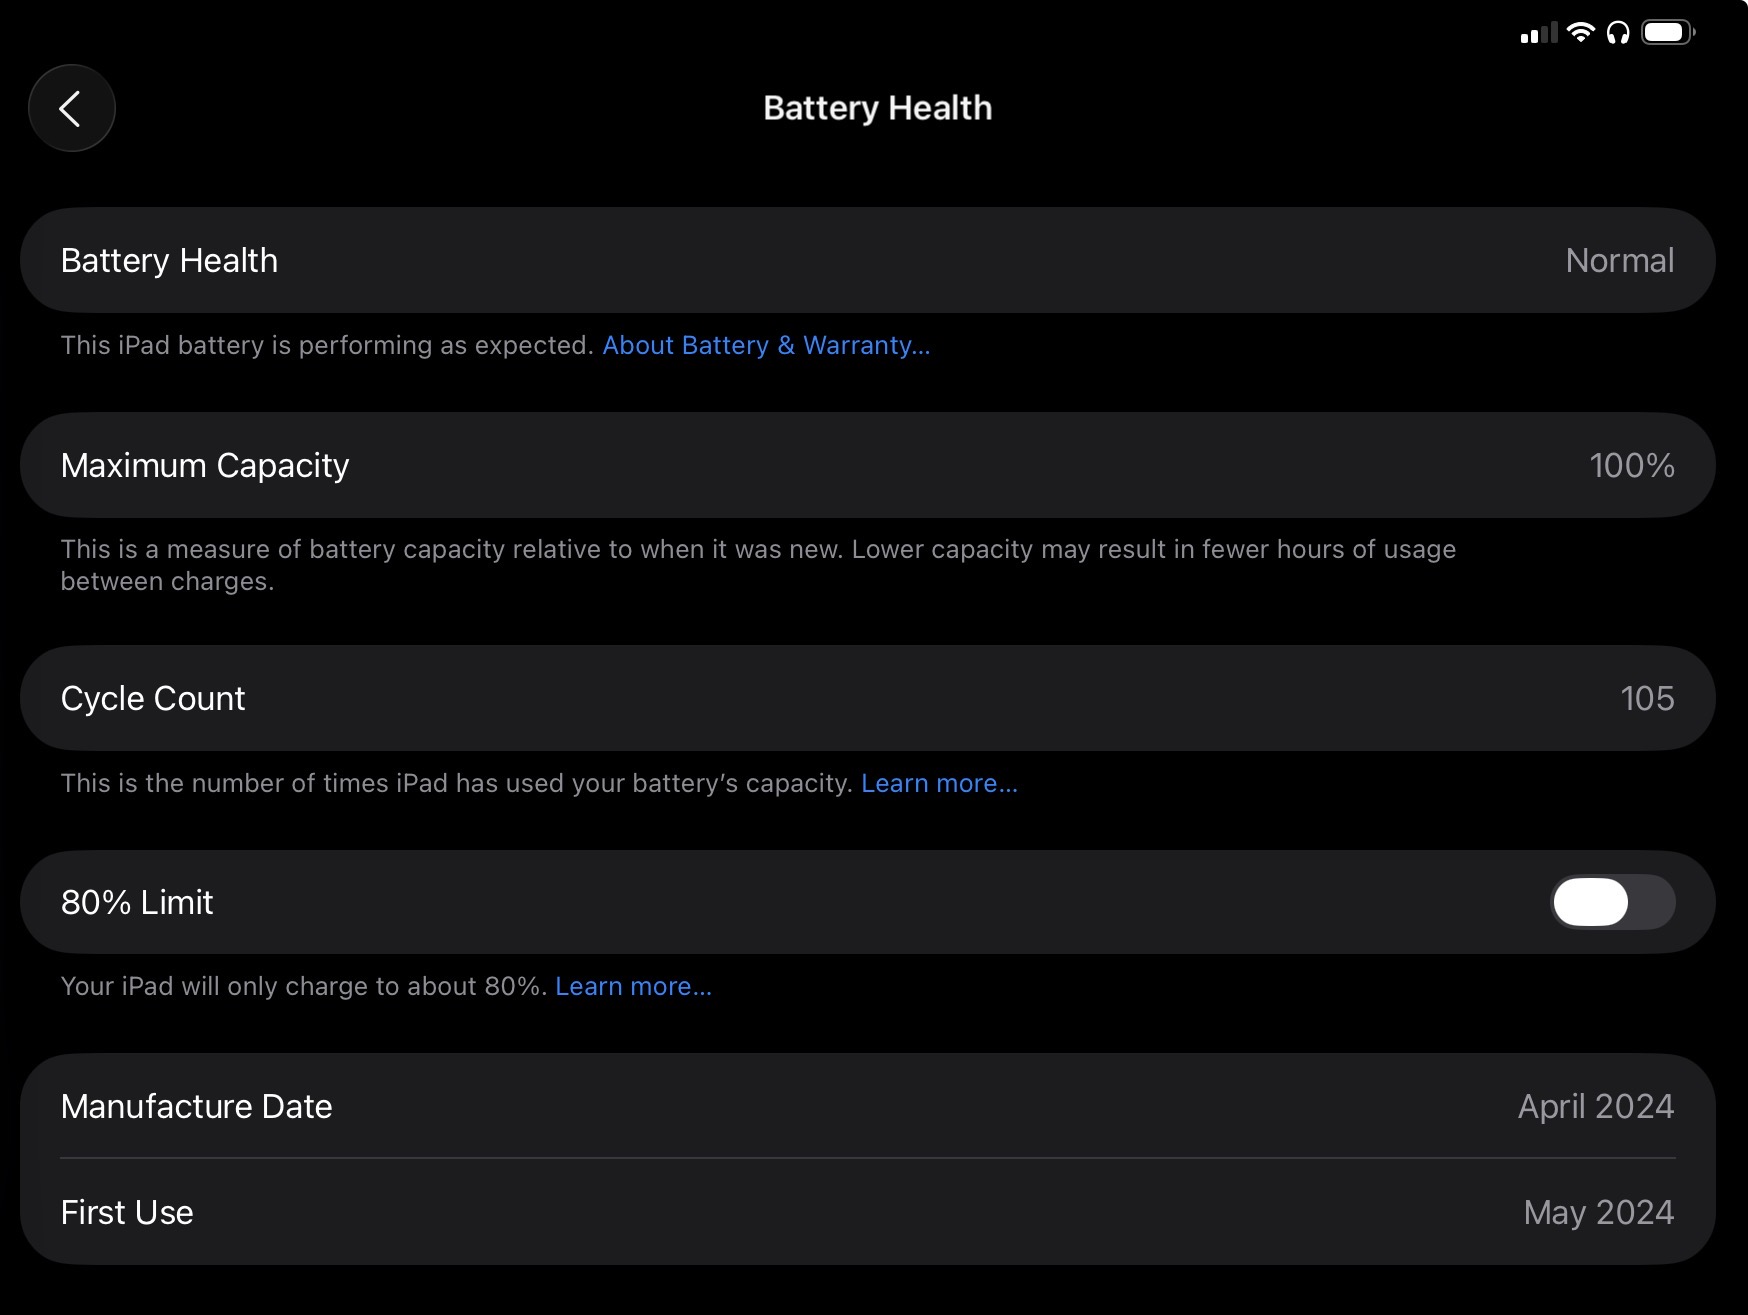Open Cycle Count Learn more link
1748x1315 pixels.
coord(939,784)
